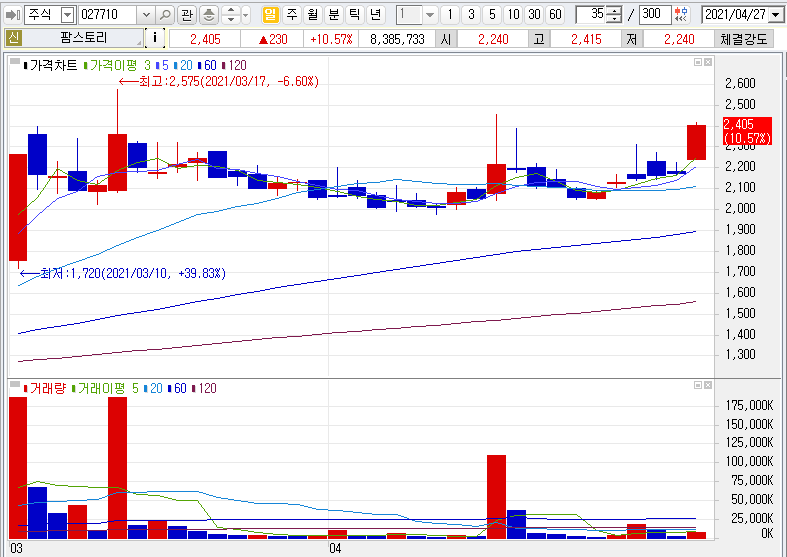
Task: Click the current price 2,405 in the quote bar
Action: pyautogui.click(x=205, y=39)
